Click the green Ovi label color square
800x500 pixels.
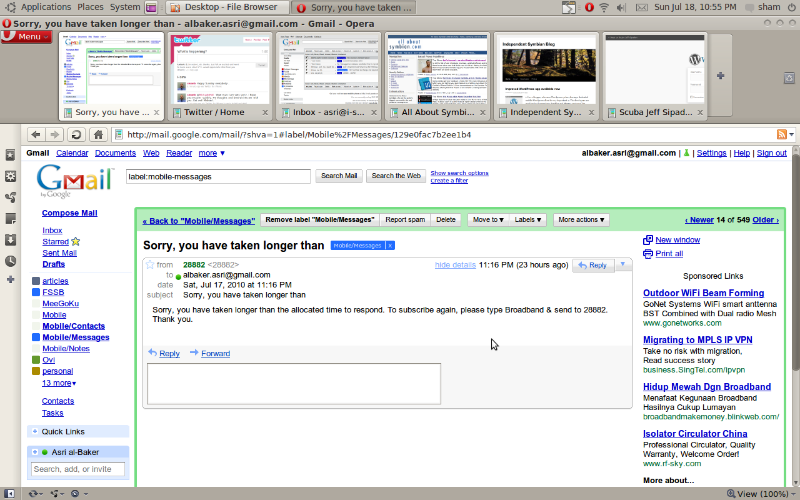36,360
